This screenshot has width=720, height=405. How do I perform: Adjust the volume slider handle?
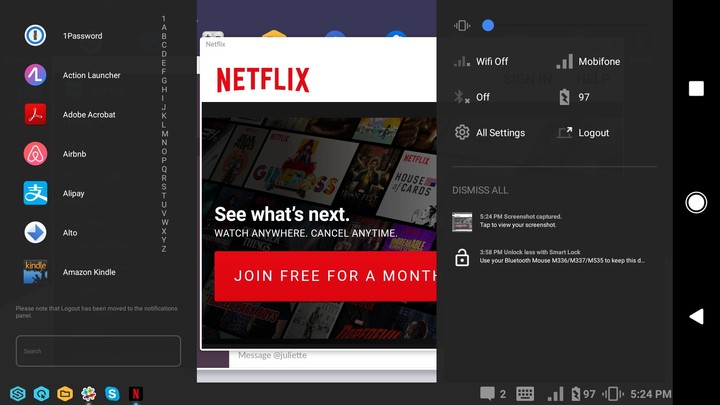tap(488, 25)
